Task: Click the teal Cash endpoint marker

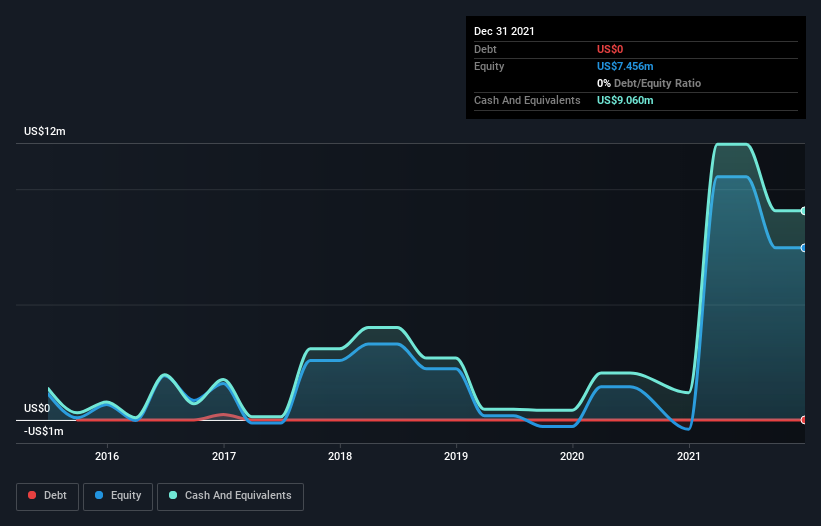Action: 804,211
